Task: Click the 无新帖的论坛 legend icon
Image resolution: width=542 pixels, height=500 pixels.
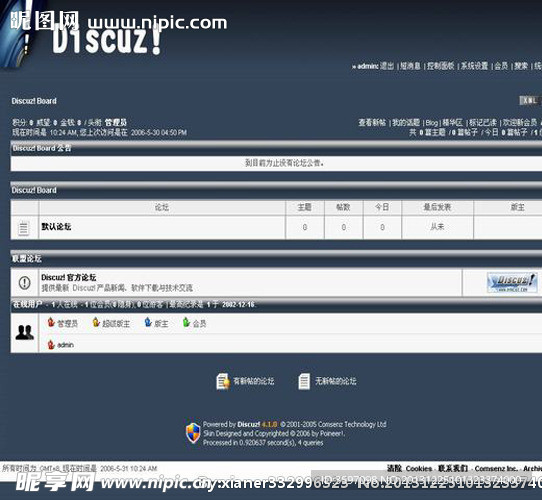Action: point(304,382)
